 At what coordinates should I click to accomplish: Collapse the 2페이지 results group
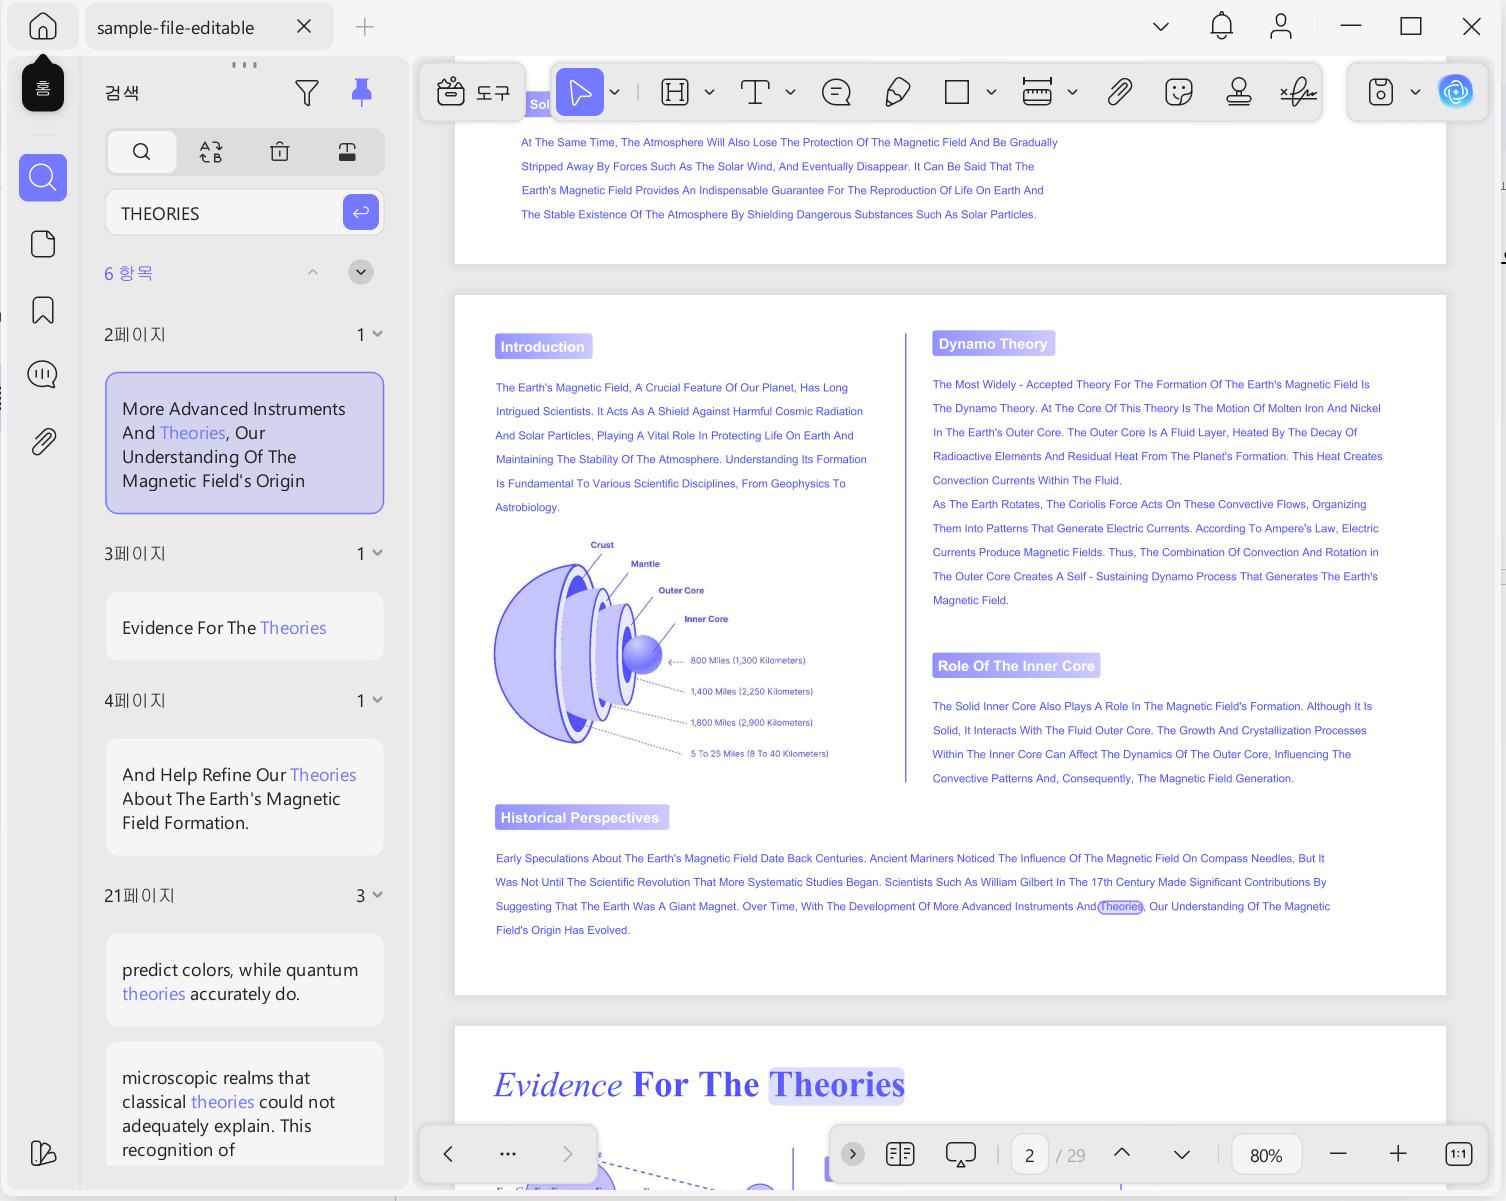click(x=377, y=334)
